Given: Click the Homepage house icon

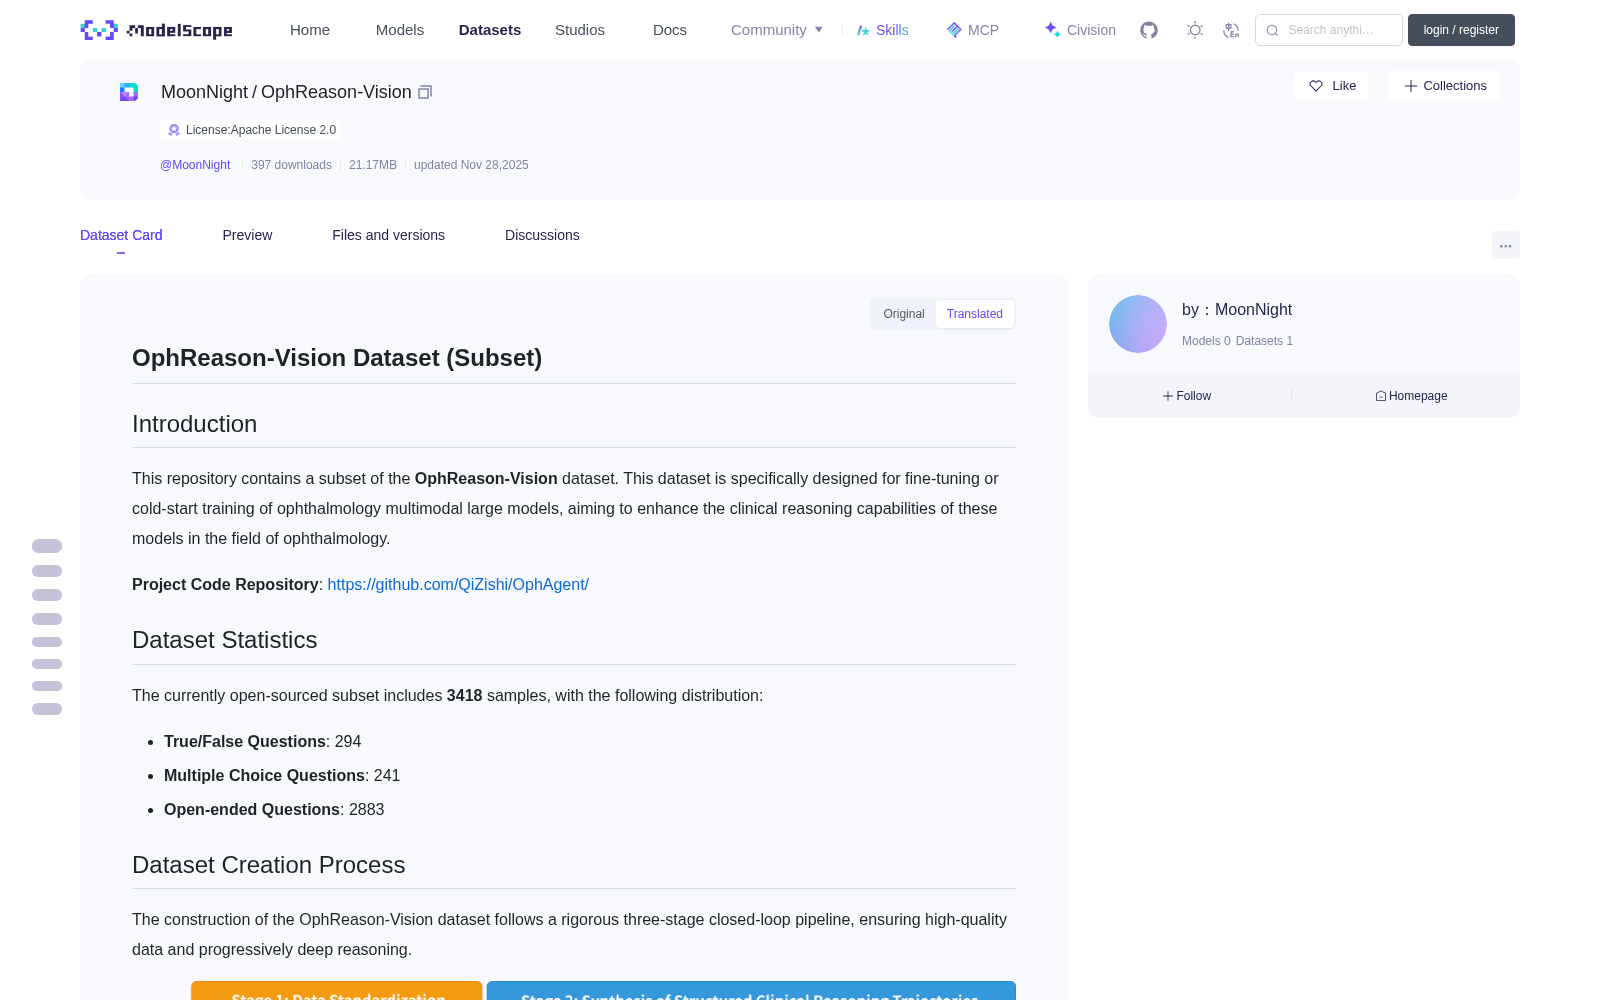Looking at the screenshot, I should point(1381,396).
